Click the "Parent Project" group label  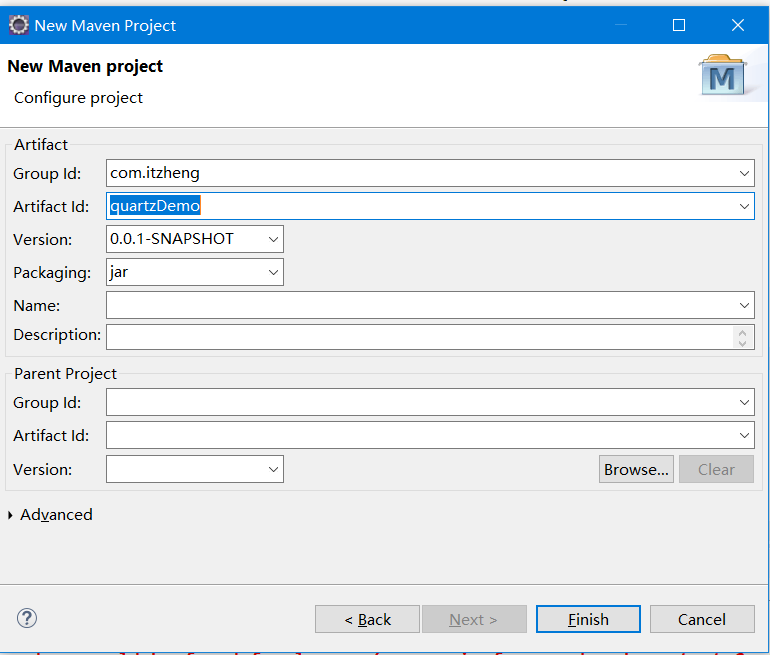click(x=65, y=374)
